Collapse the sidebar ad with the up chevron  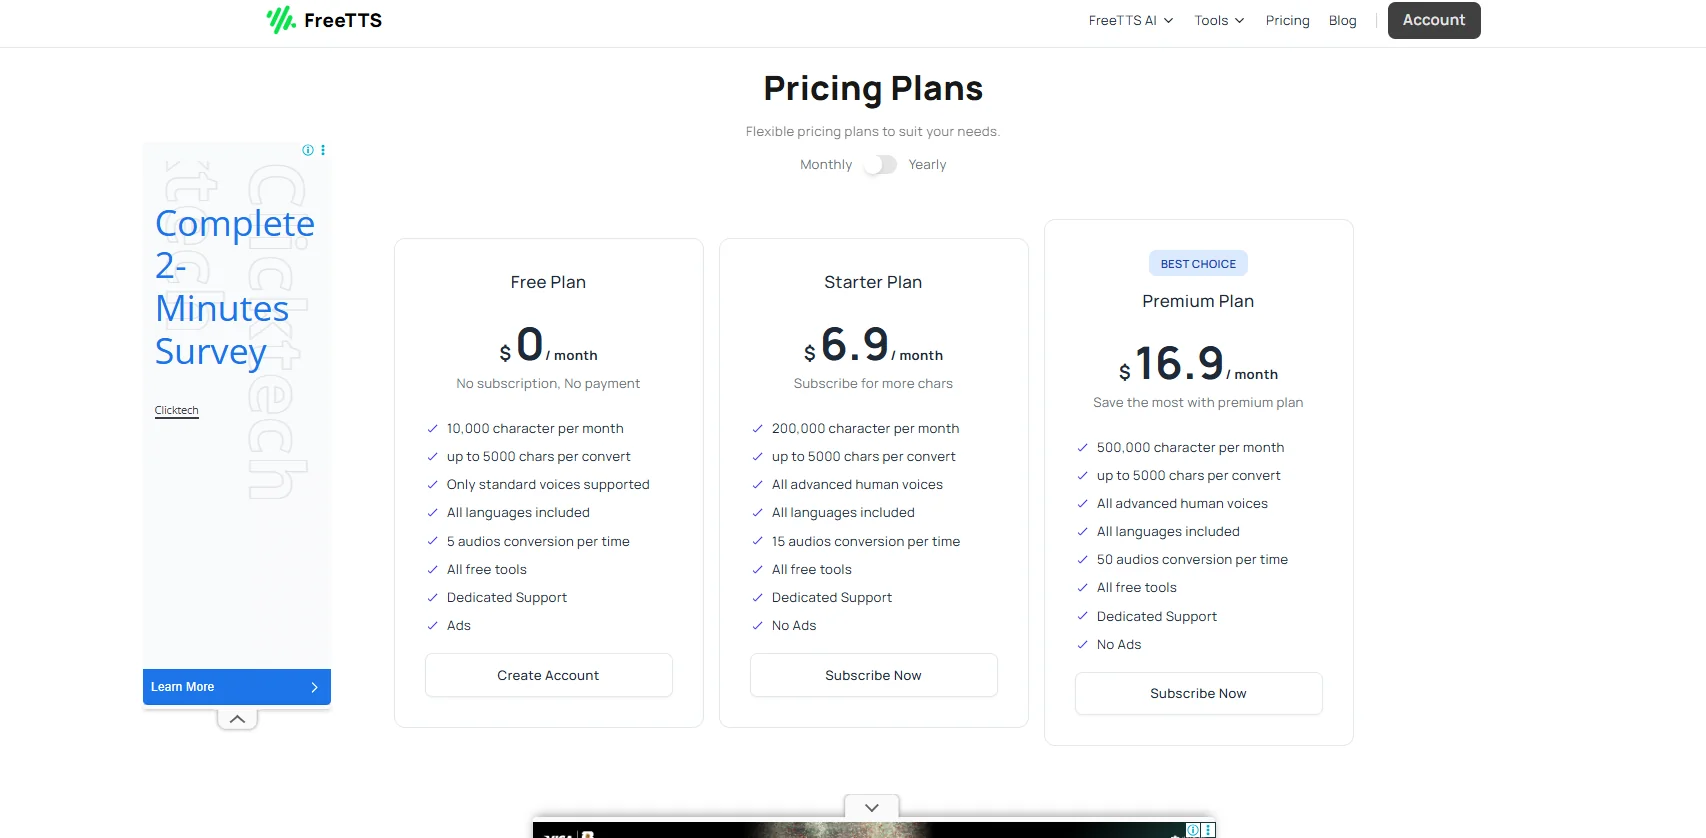237,719
